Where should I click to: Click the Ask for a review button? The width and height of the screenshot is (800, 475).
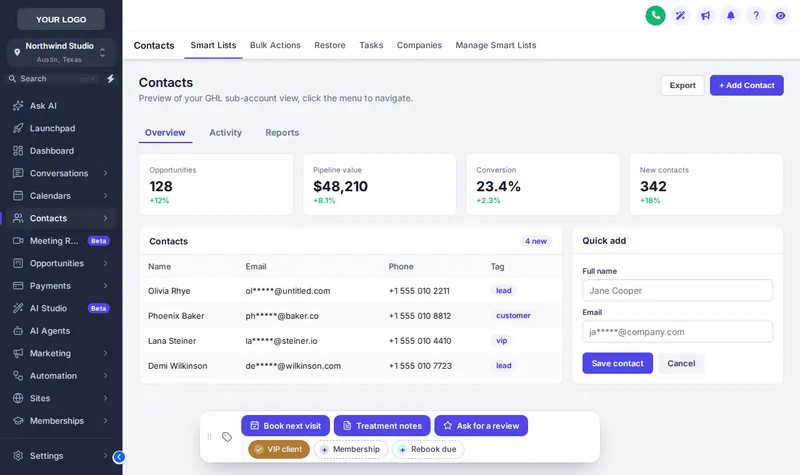(x=481, y=426)
